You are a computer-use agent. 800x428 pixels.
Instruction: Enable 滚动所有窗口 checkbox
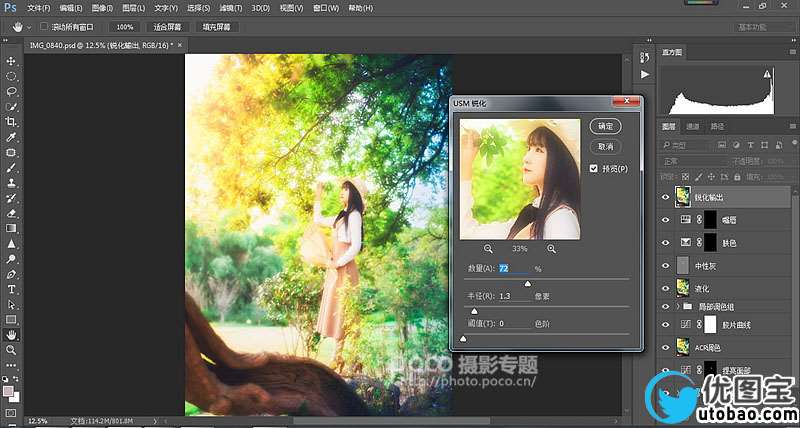coord(44,26)
